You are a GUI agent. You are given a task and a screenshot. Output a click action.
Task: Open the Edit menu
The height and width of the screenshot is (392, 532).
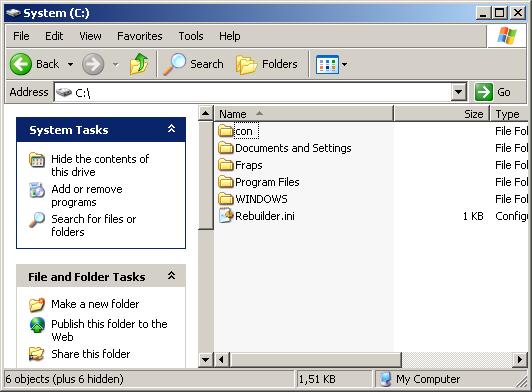tap(54, 36)
